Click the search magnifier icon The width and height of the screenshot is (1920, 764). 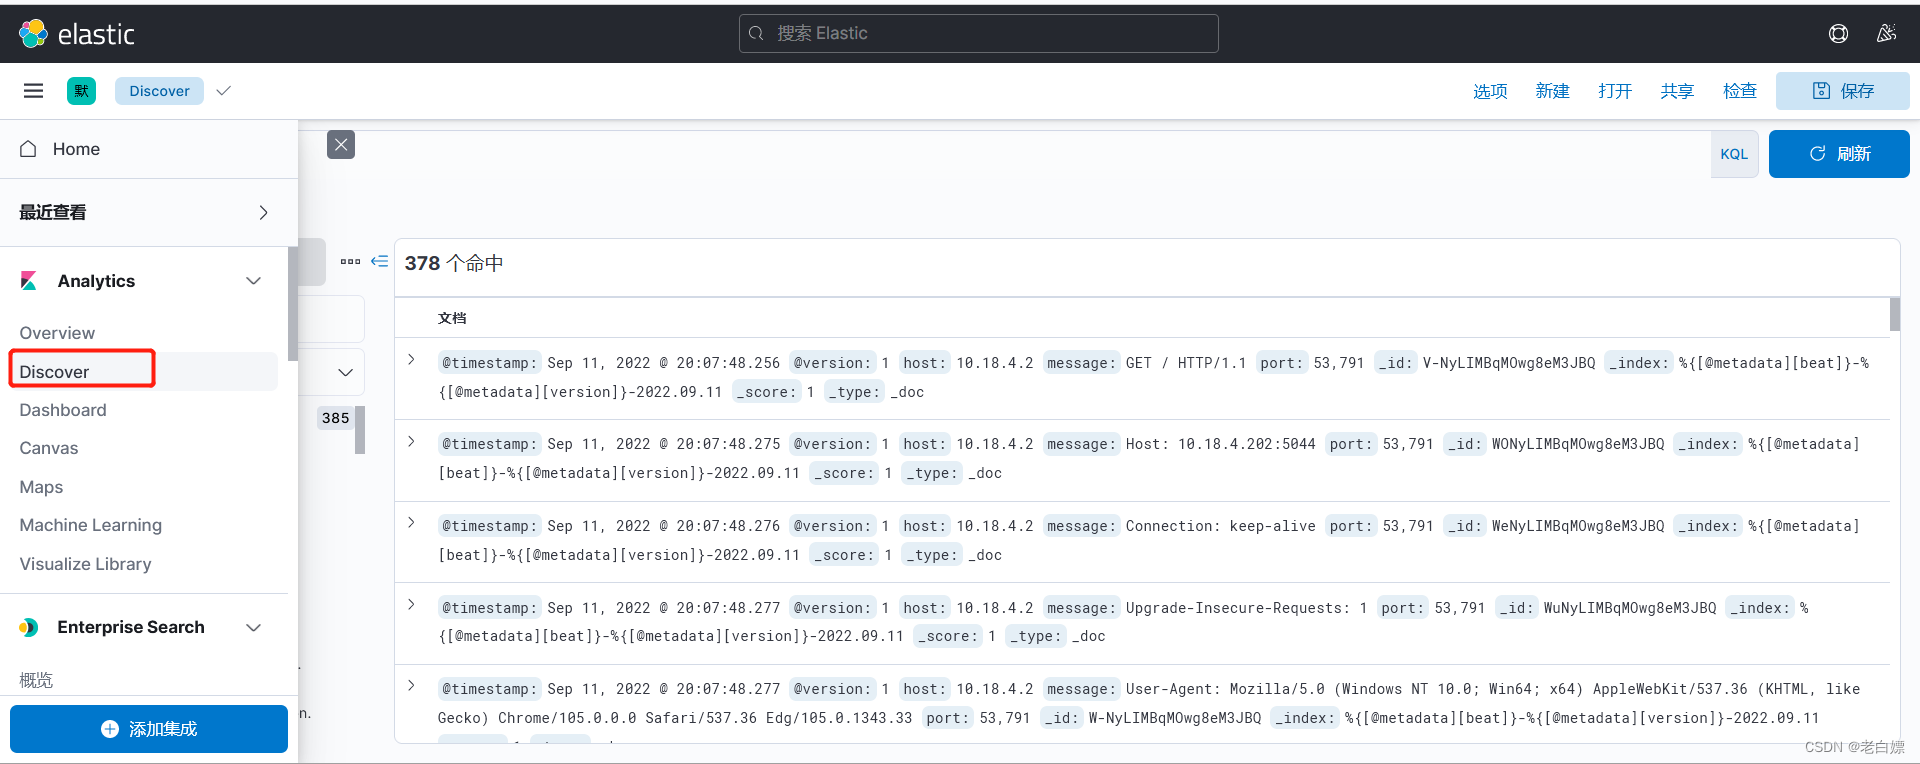[x=756, y=33]
